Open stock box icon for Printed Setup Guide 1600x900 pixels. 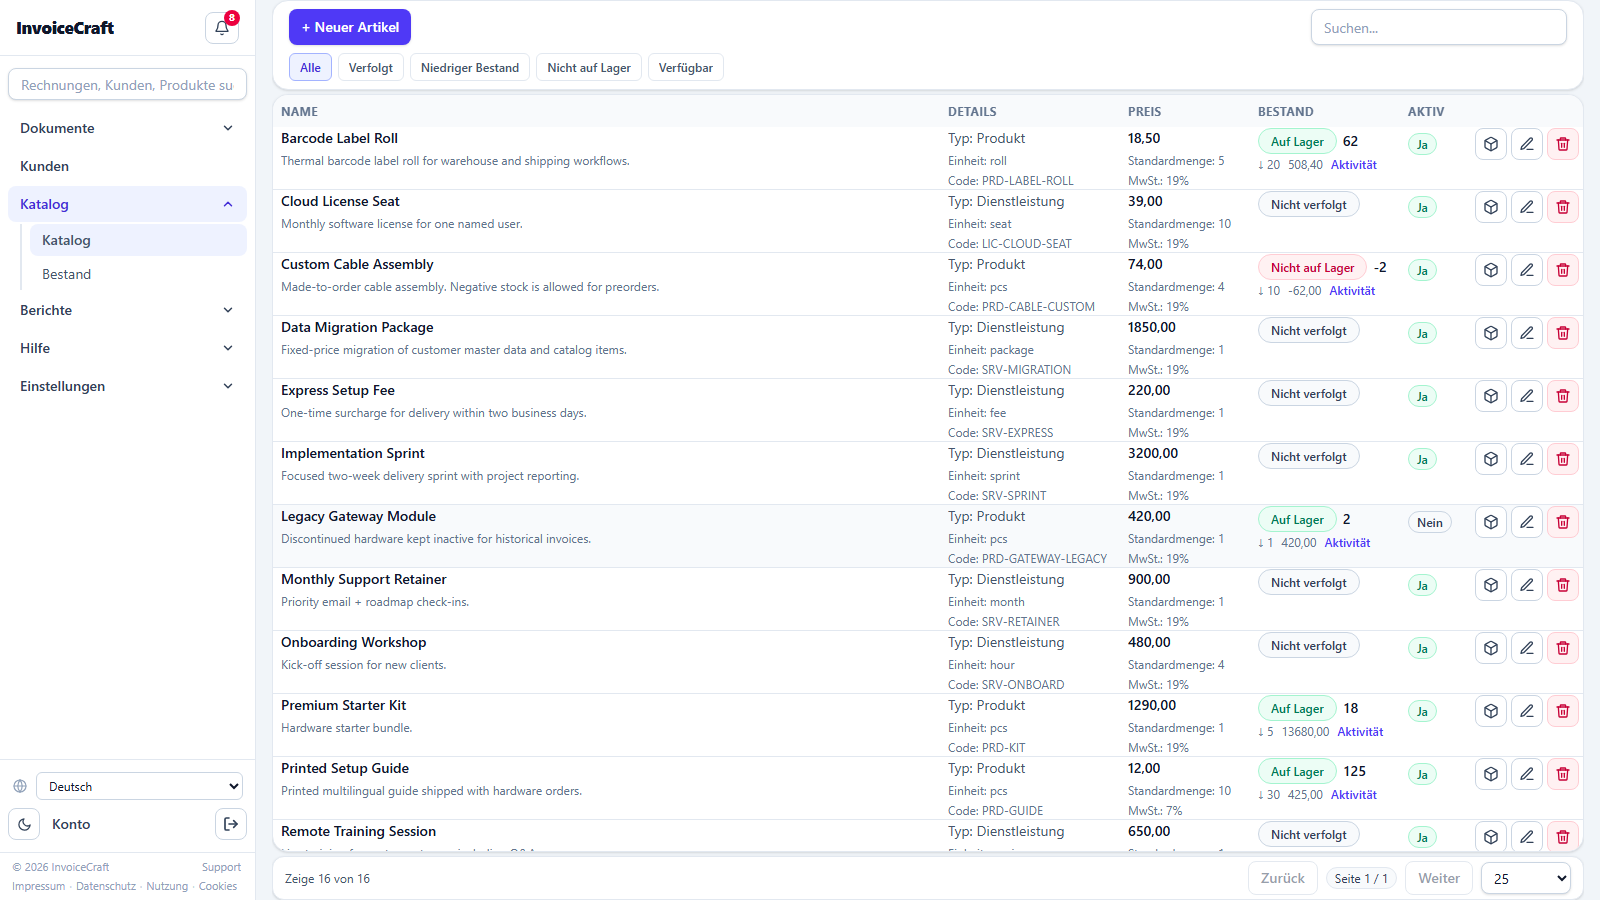tap(1491, 774)
